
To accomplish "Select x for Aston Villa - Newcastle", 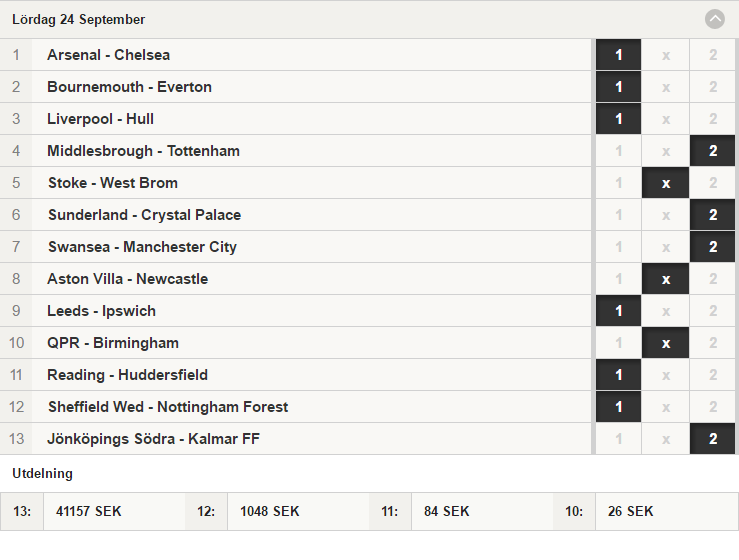I will [665, 279].
